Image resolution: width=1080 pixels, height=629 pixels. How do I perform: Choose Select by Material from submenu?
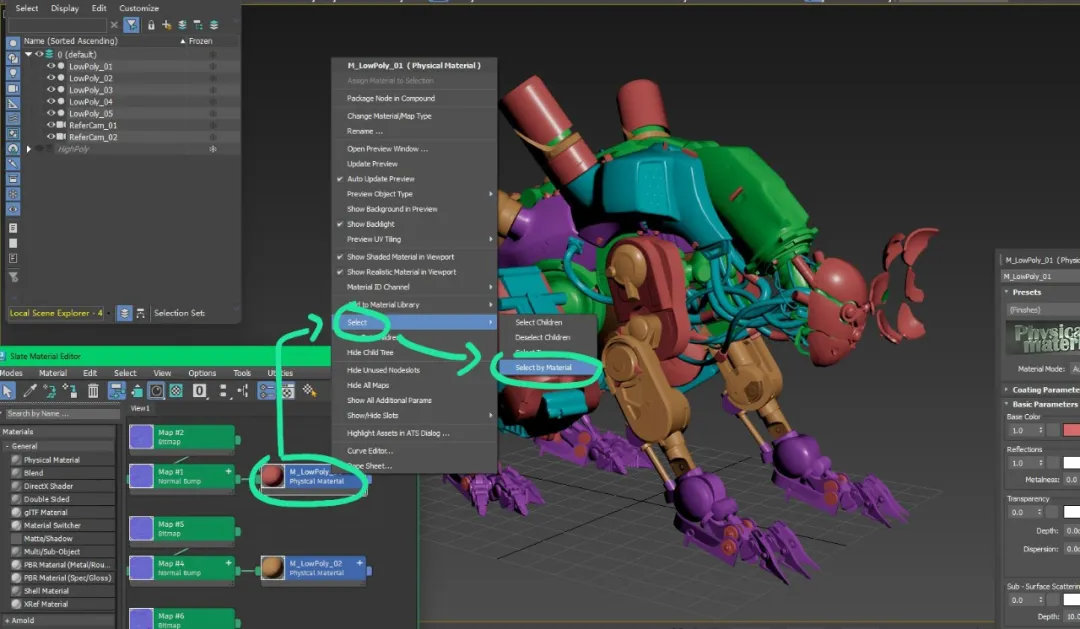coord(543,368)
